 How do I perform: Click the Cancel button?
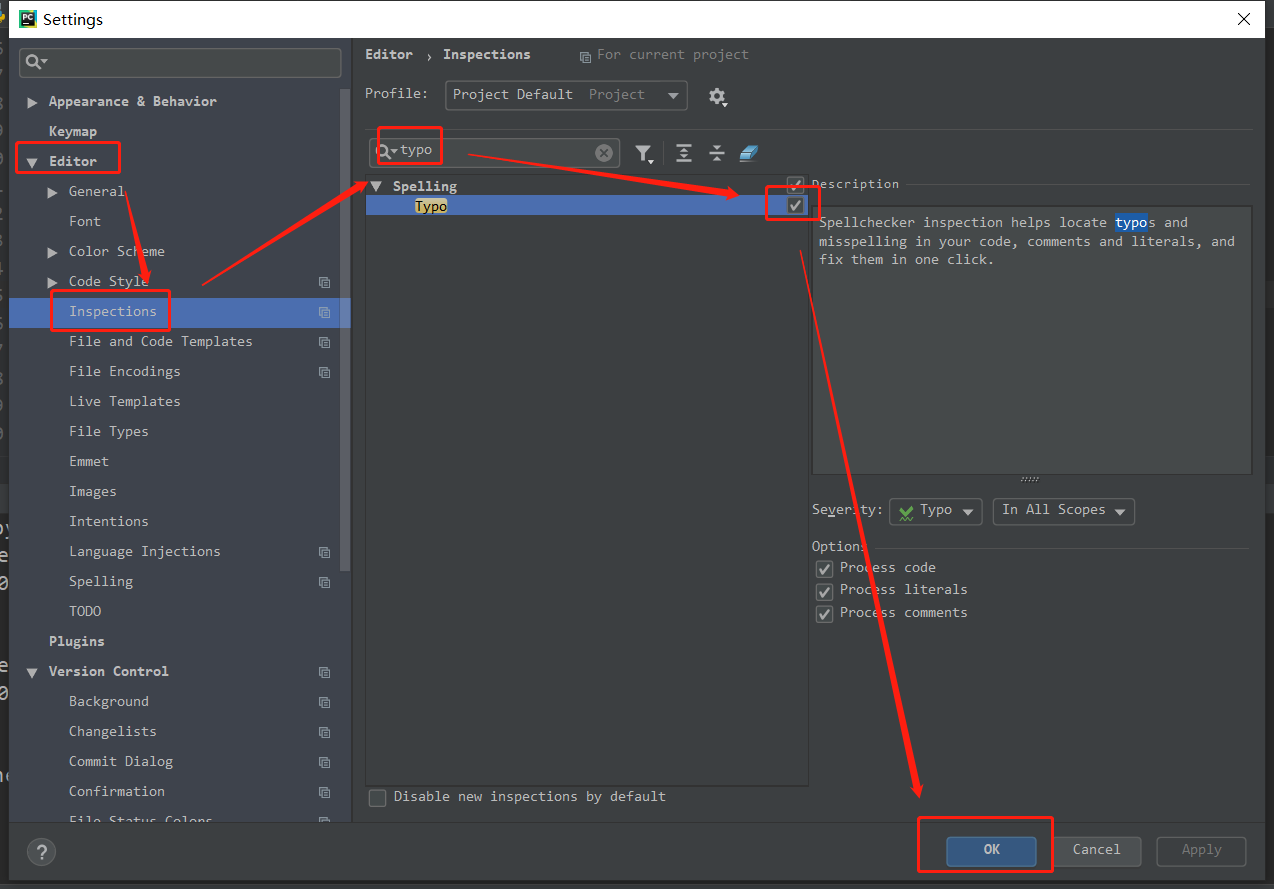pos(1096,850)
